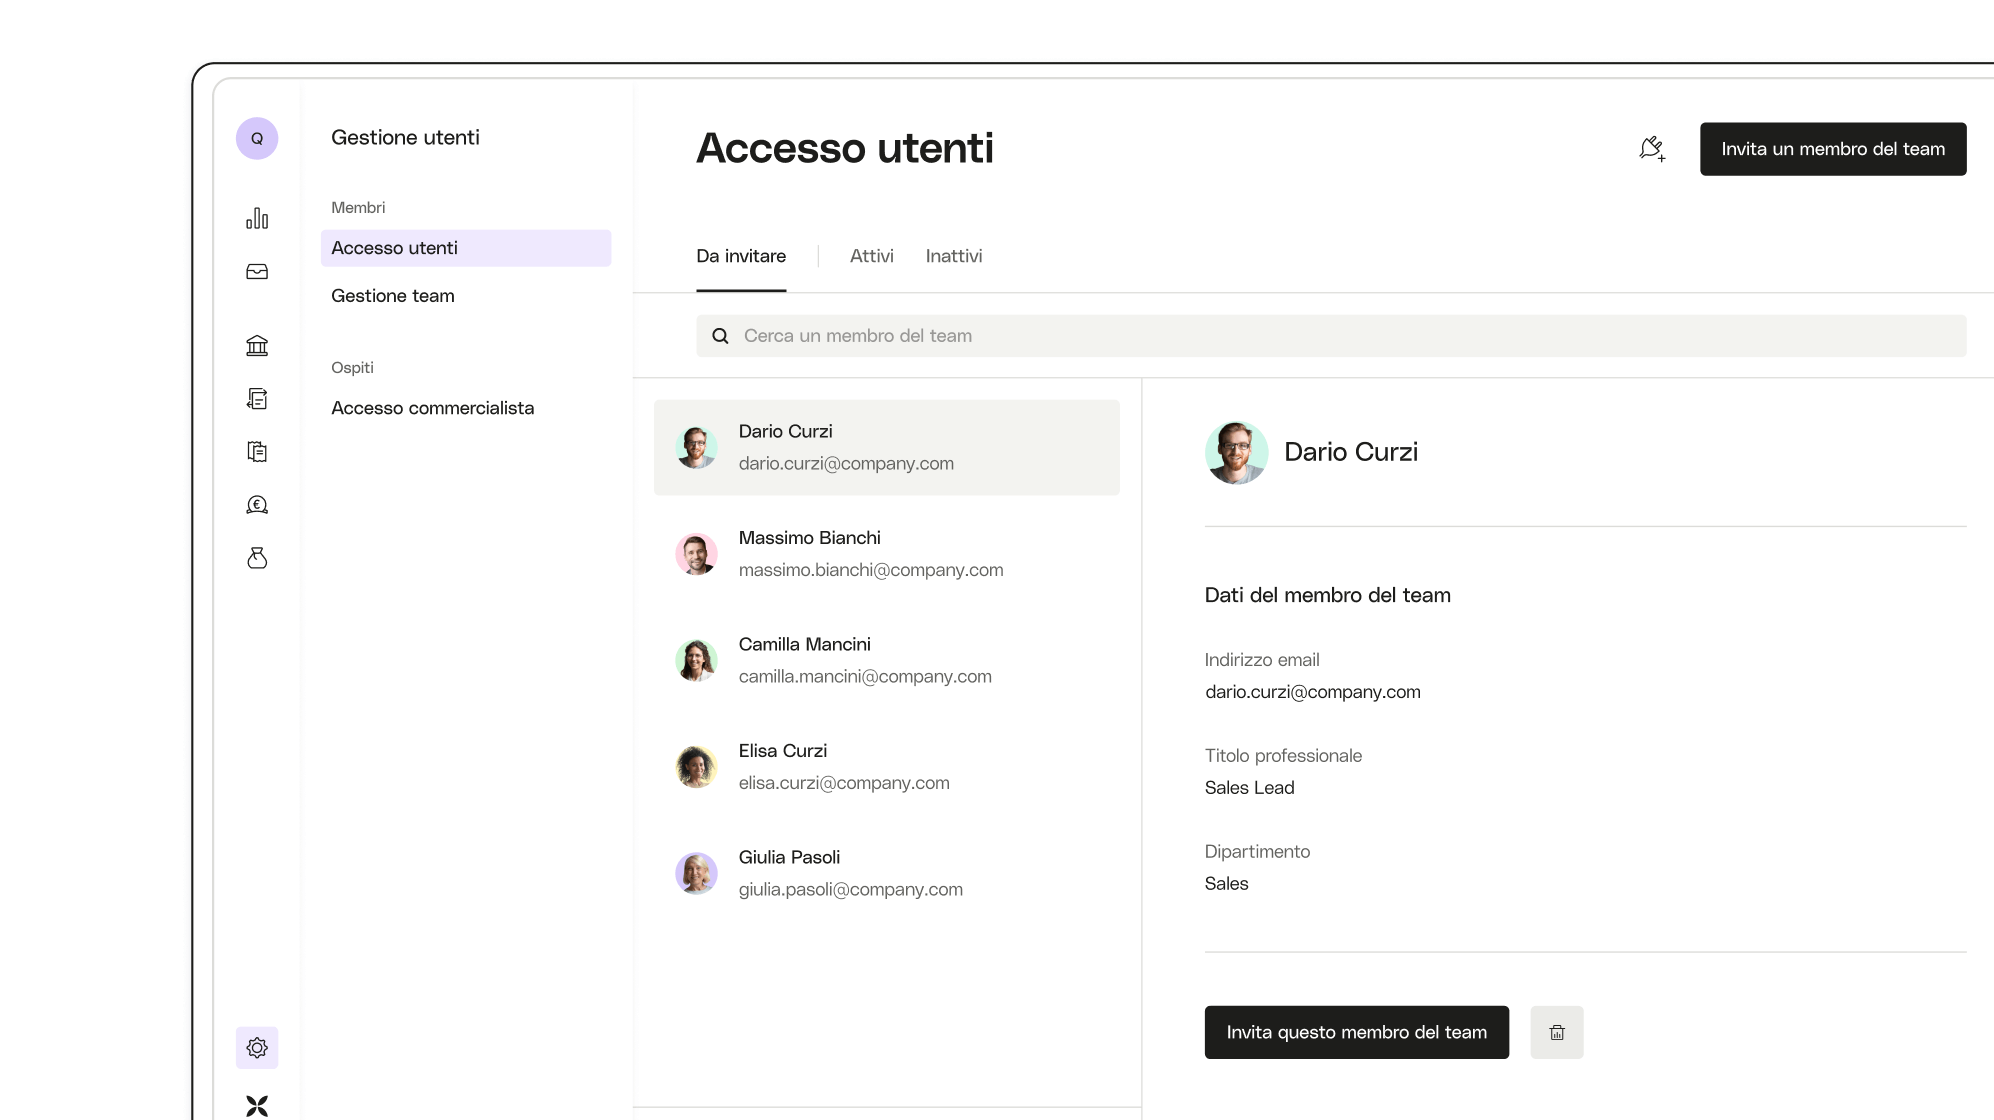Click Invita un membro del team button

tap(1832, 149)
